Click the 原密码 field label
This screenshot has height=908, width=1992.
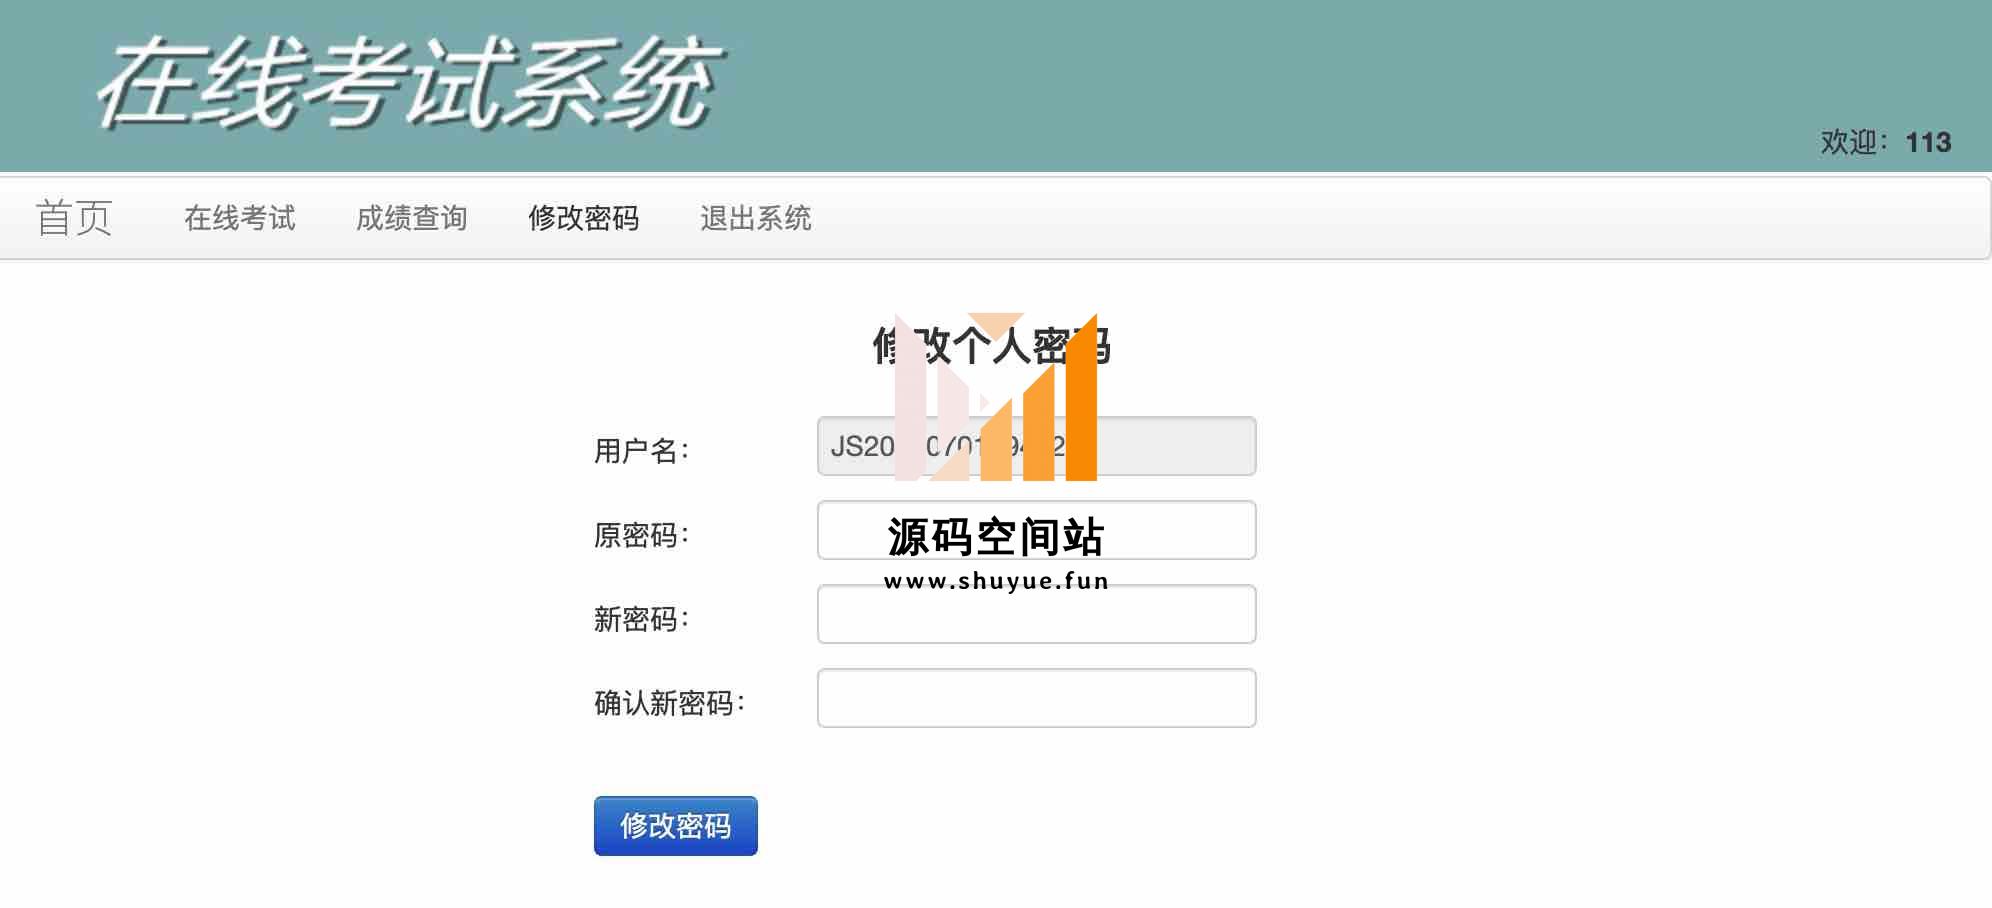click(x=641, y=535)
